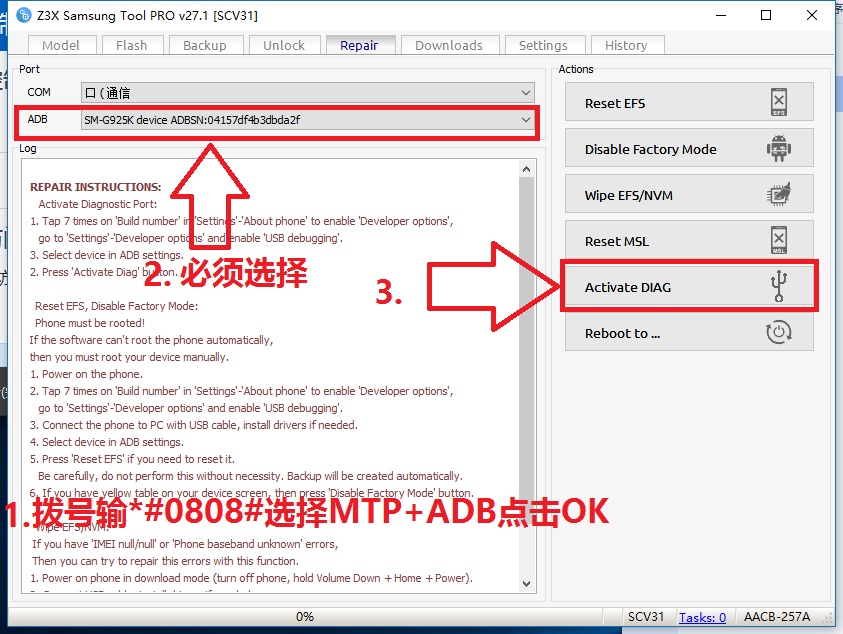Open the Tasks: 0 link
Image resolution: width=843 pixels, height=634 pixels.
click(x=702, y=617)
